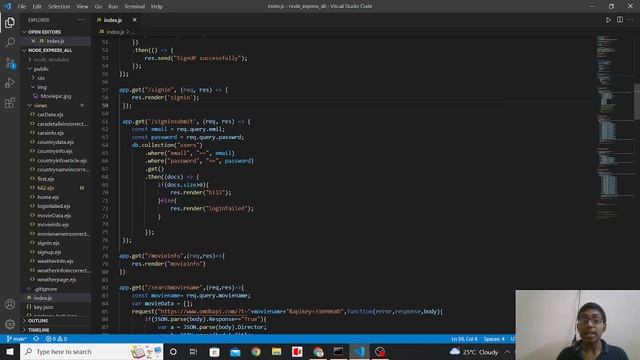This screenshot has width=640, height=360.
Task: Open the signup.ejs file
Action: click(x=49, y=252)
